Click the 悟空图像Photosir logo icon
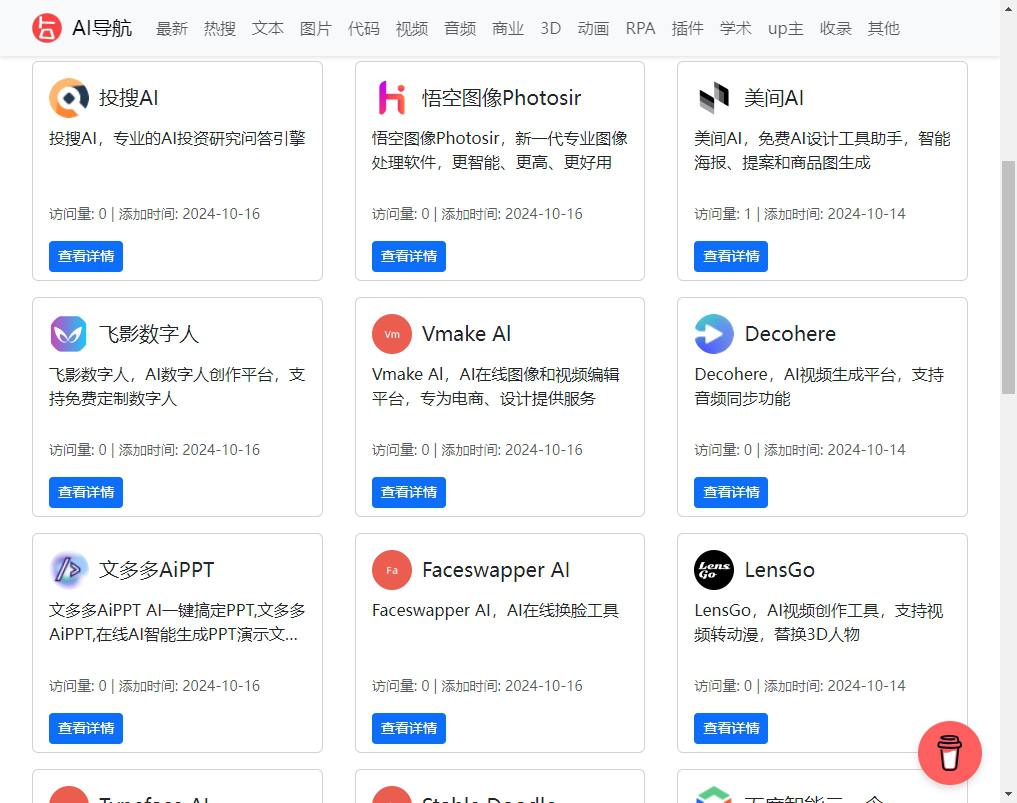 (392, 98)
